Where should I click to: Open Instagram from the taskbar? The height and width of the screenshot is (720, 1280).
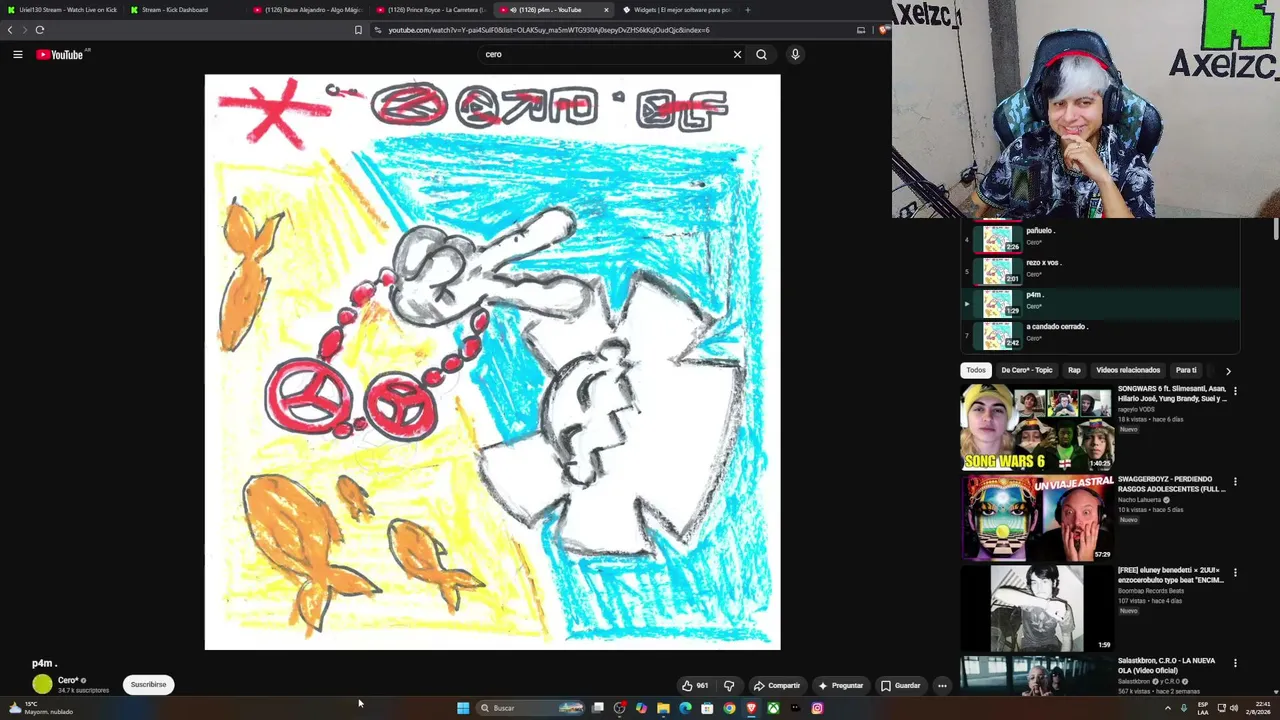pyautogui.click(x=817, y=708)
